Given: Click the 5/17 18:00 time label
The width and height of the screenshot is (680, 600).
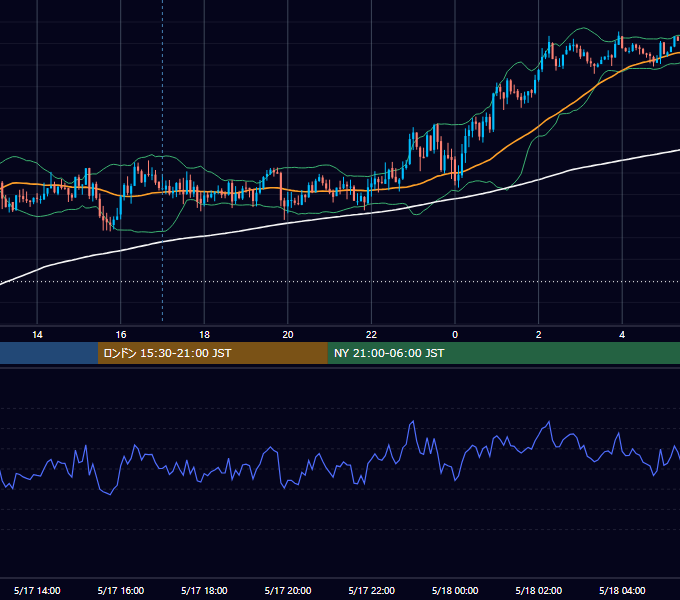Looking at the screenshot, I should (204, 590).
